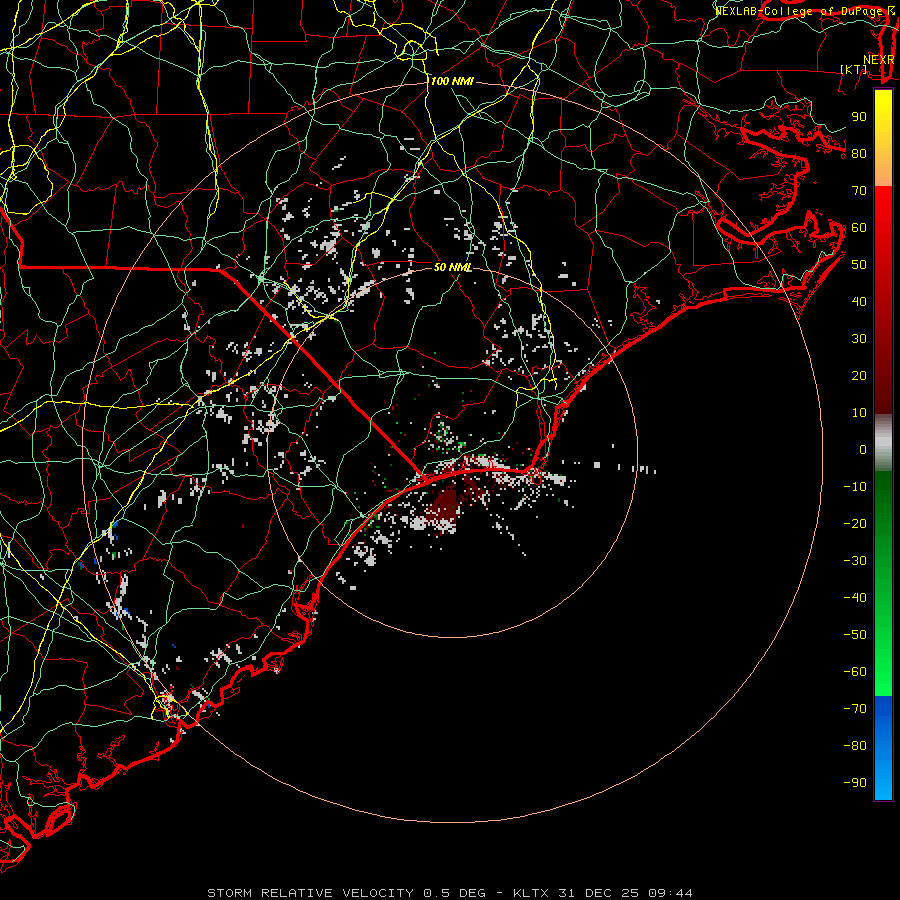Click the yellow segment of the color bar
900x900 pixels.
883,138
